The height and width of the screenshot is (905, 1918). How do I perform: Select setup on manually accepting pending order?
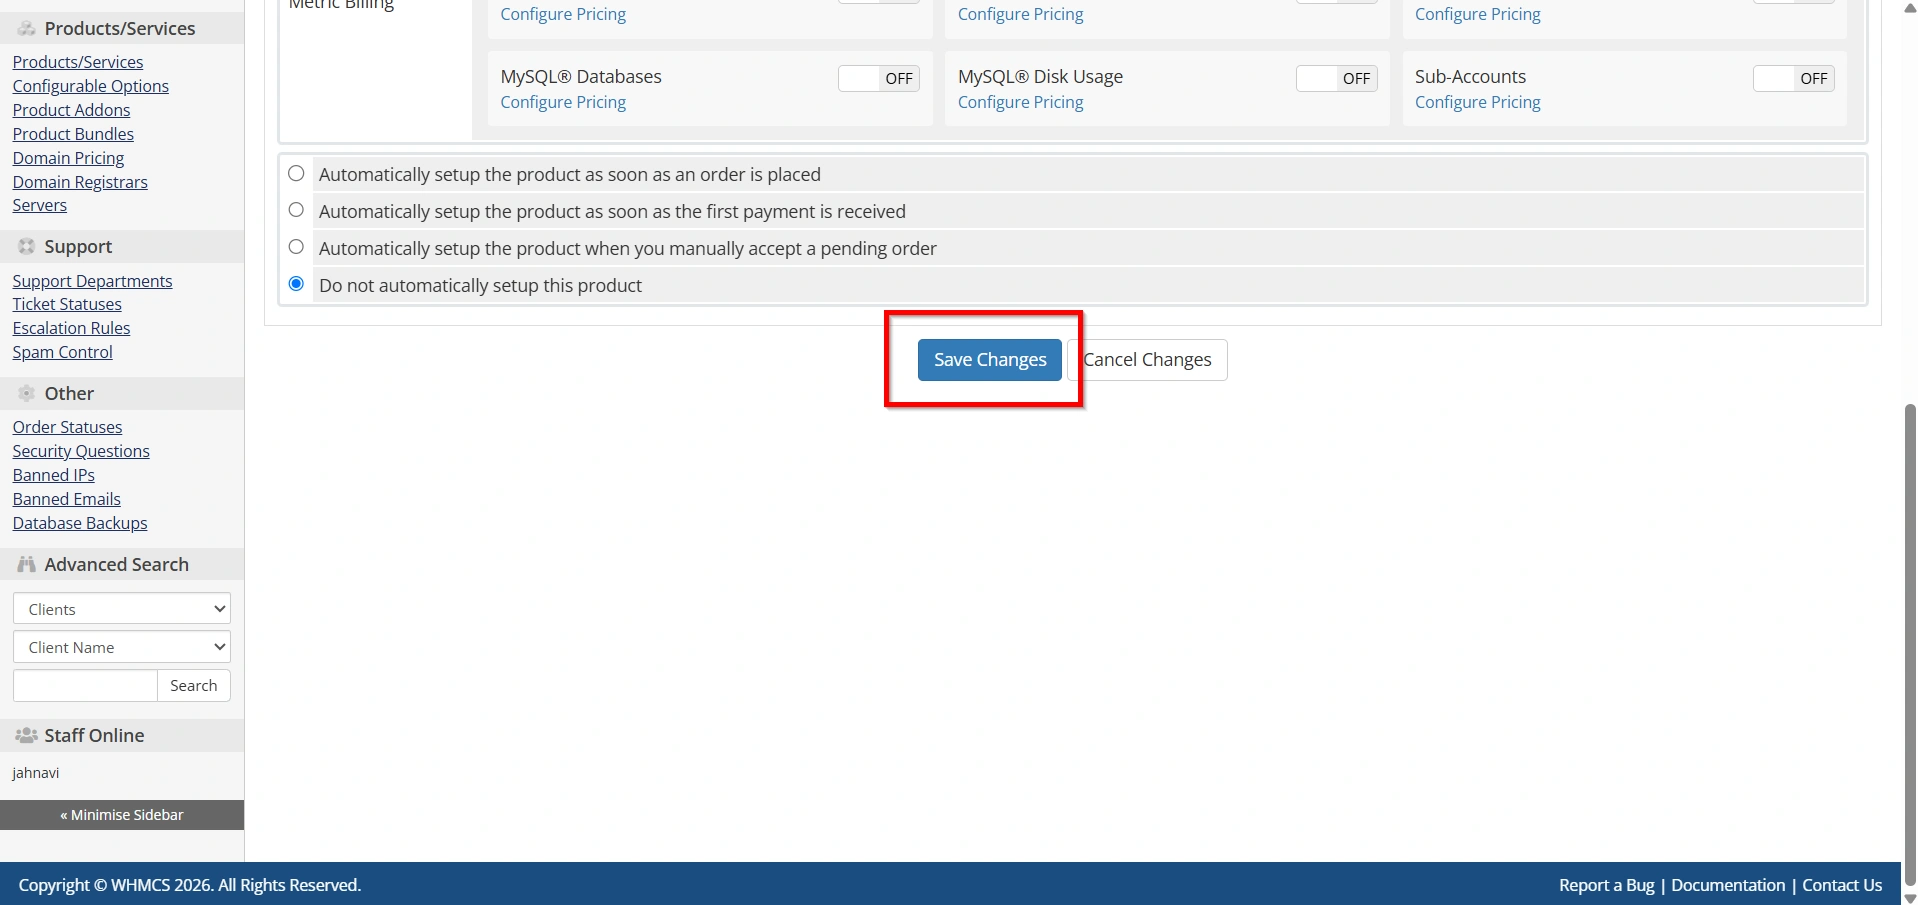click(296, 247)
